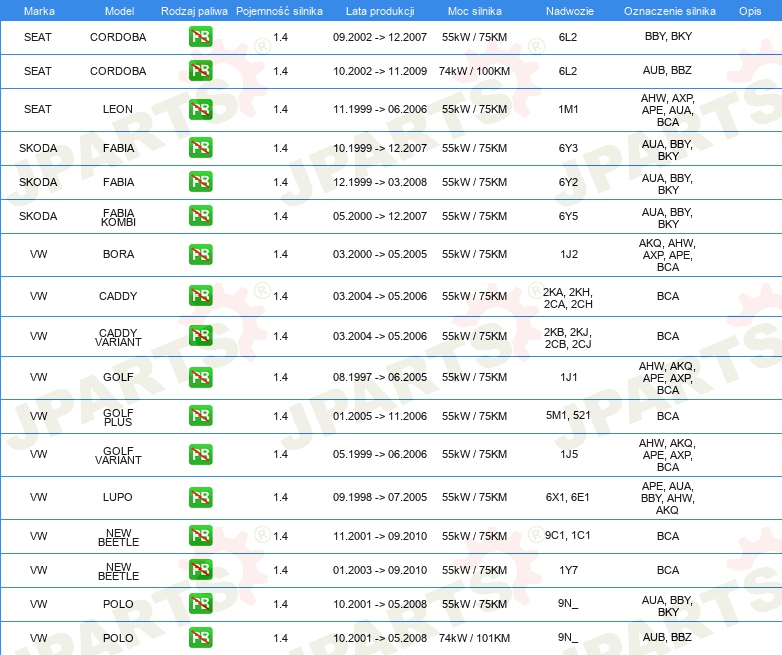The height and width of the screenshot is (655, 782).
Task: Click the Nadwozie column header
Action: coord(570,11)
